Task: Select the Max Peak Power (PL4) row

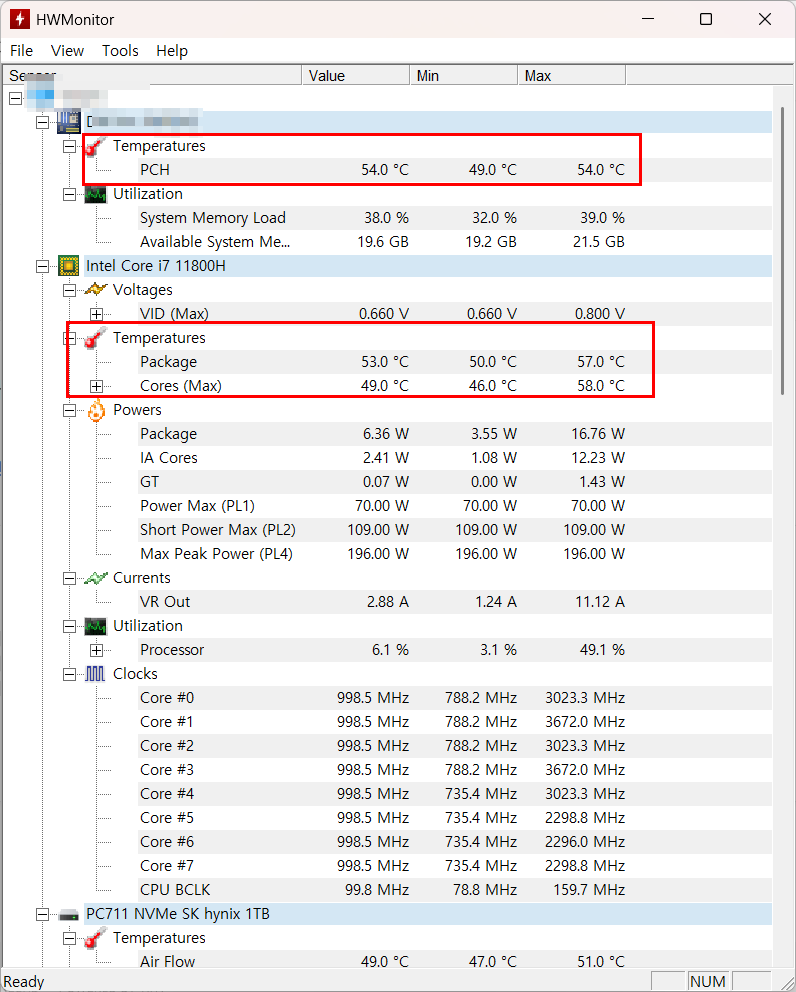Action: [454, 554]
